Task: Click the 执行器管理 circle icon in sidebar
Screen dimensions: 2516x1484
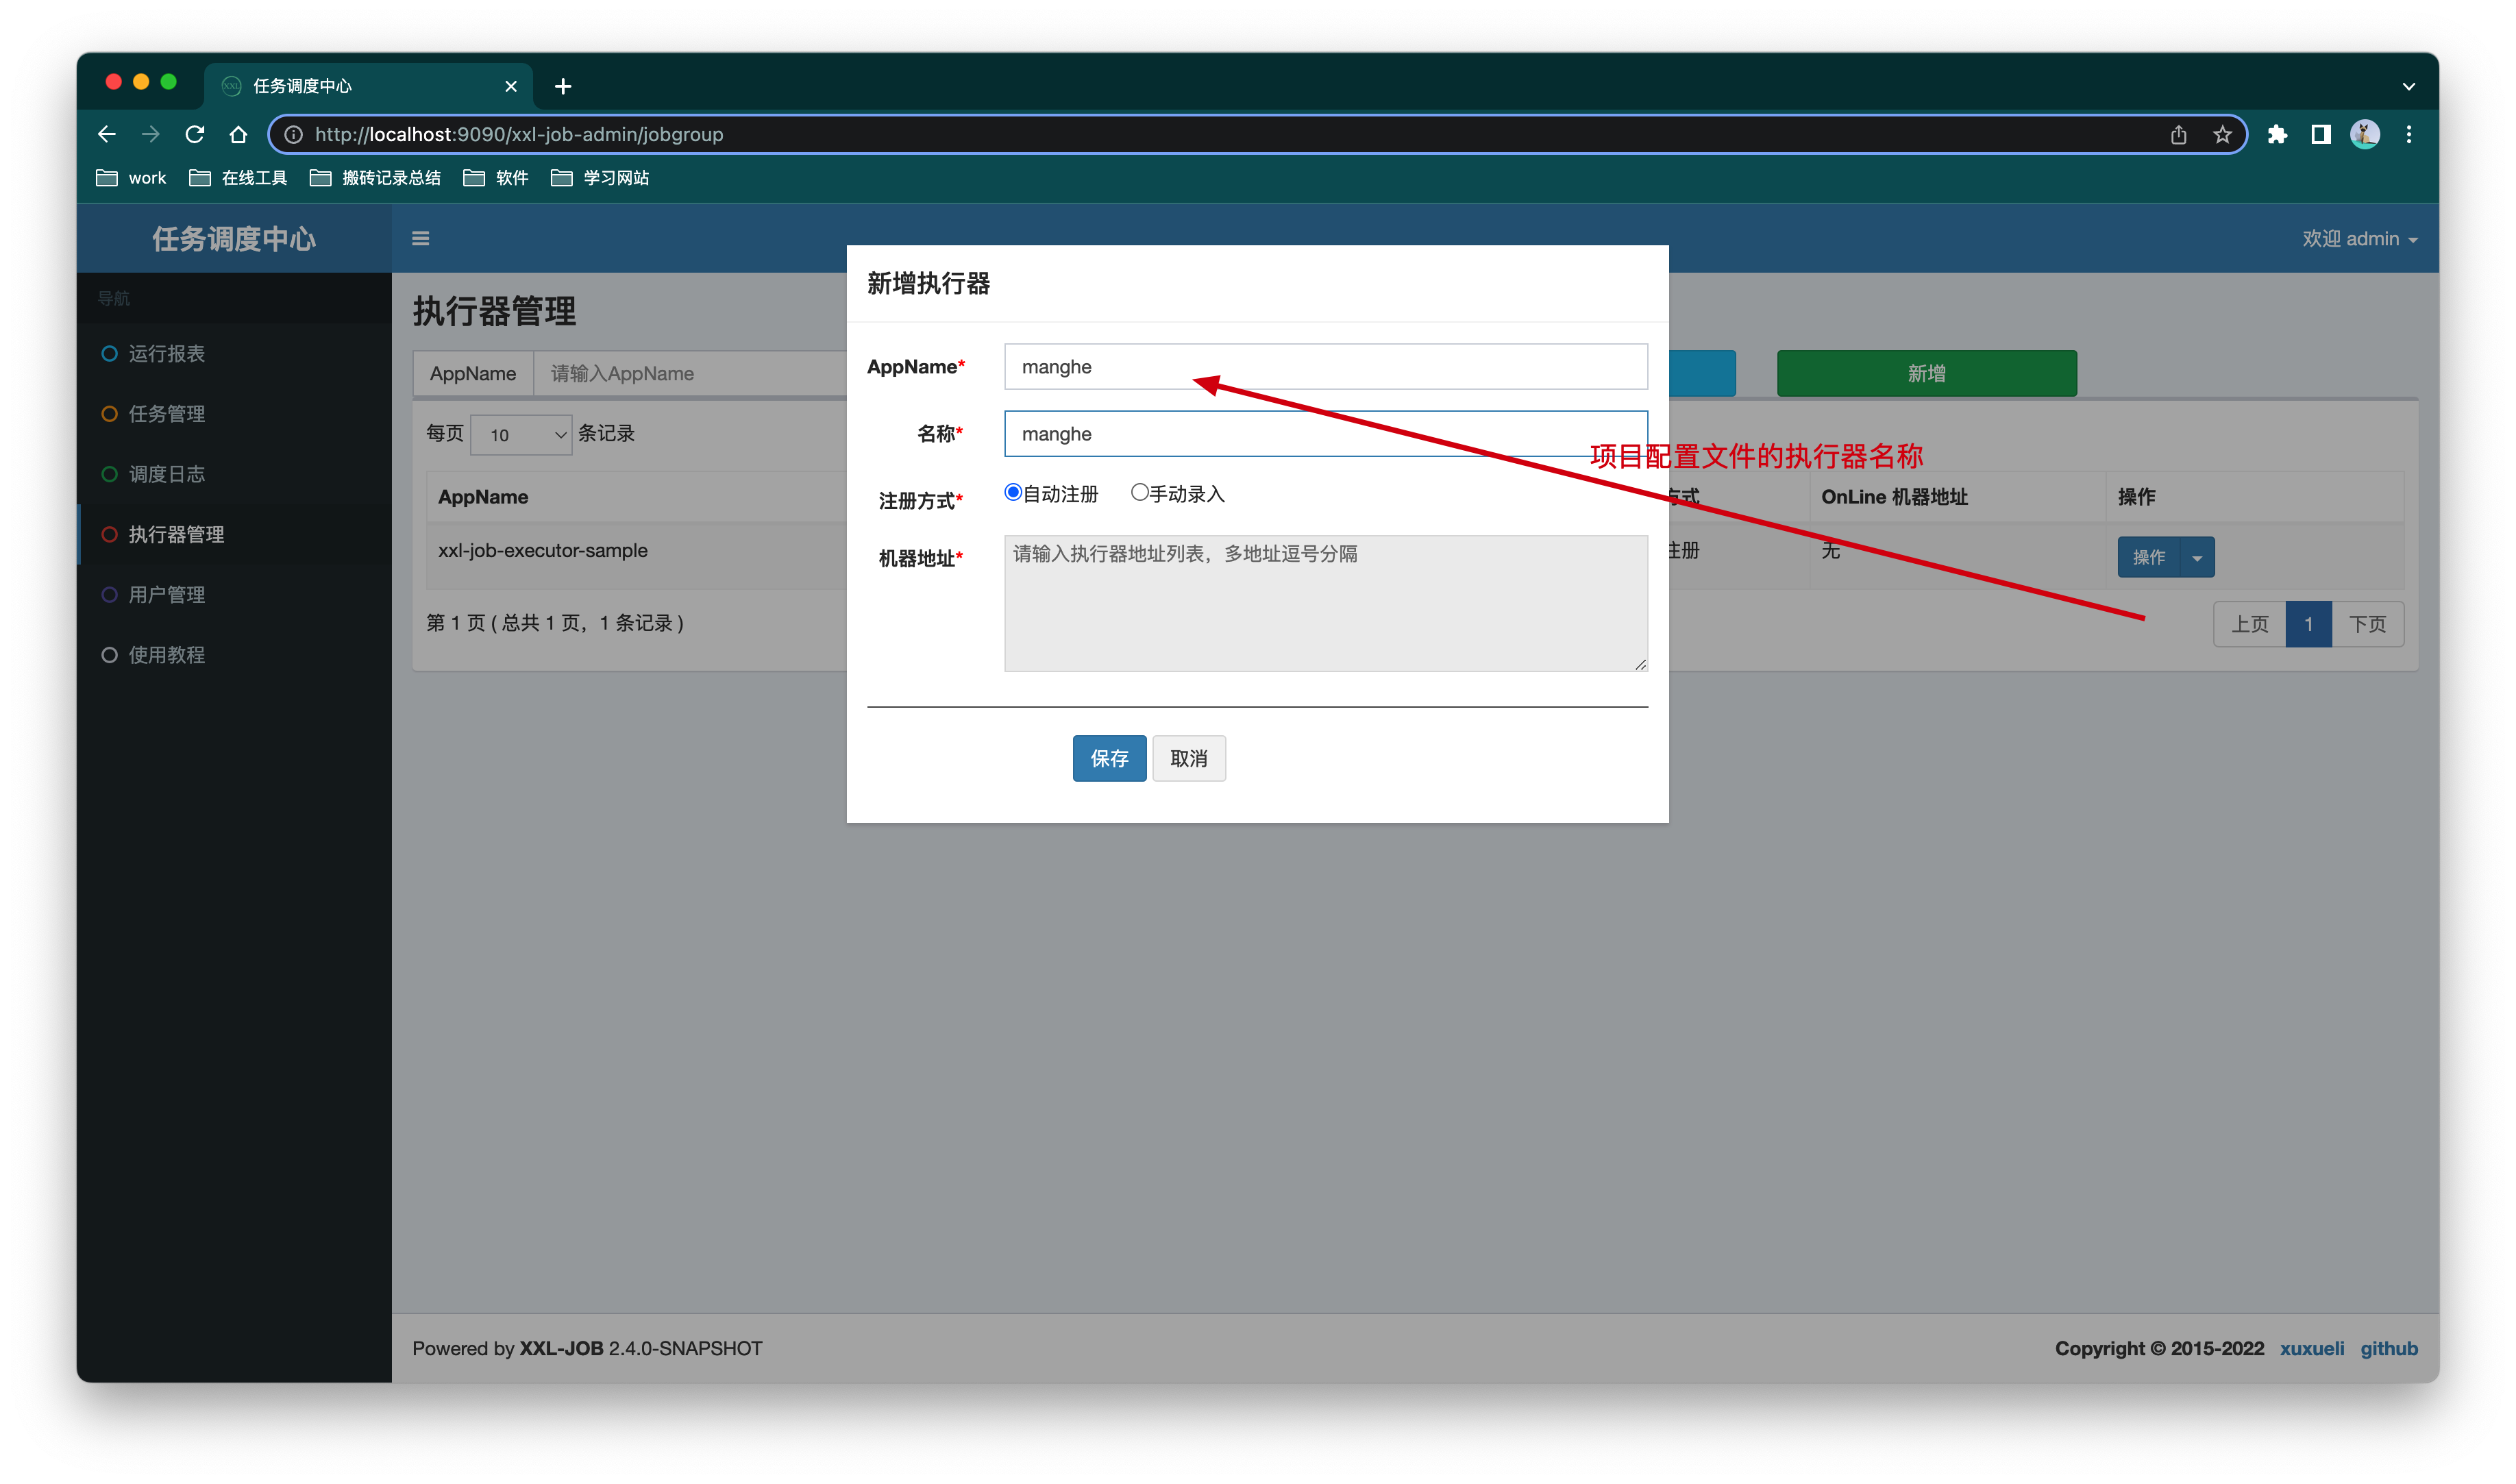Action: tap(110, 534)
